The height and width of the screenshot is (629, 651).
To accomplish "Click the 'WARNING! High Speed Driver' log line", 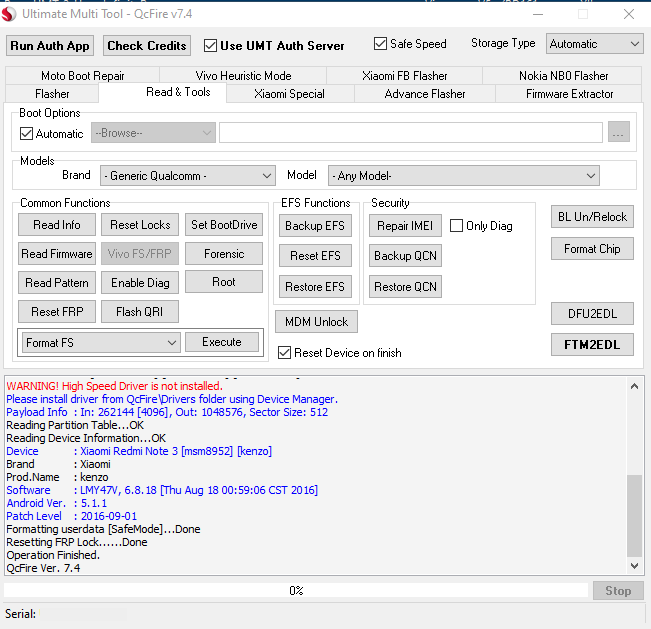I will pos(115,386).
